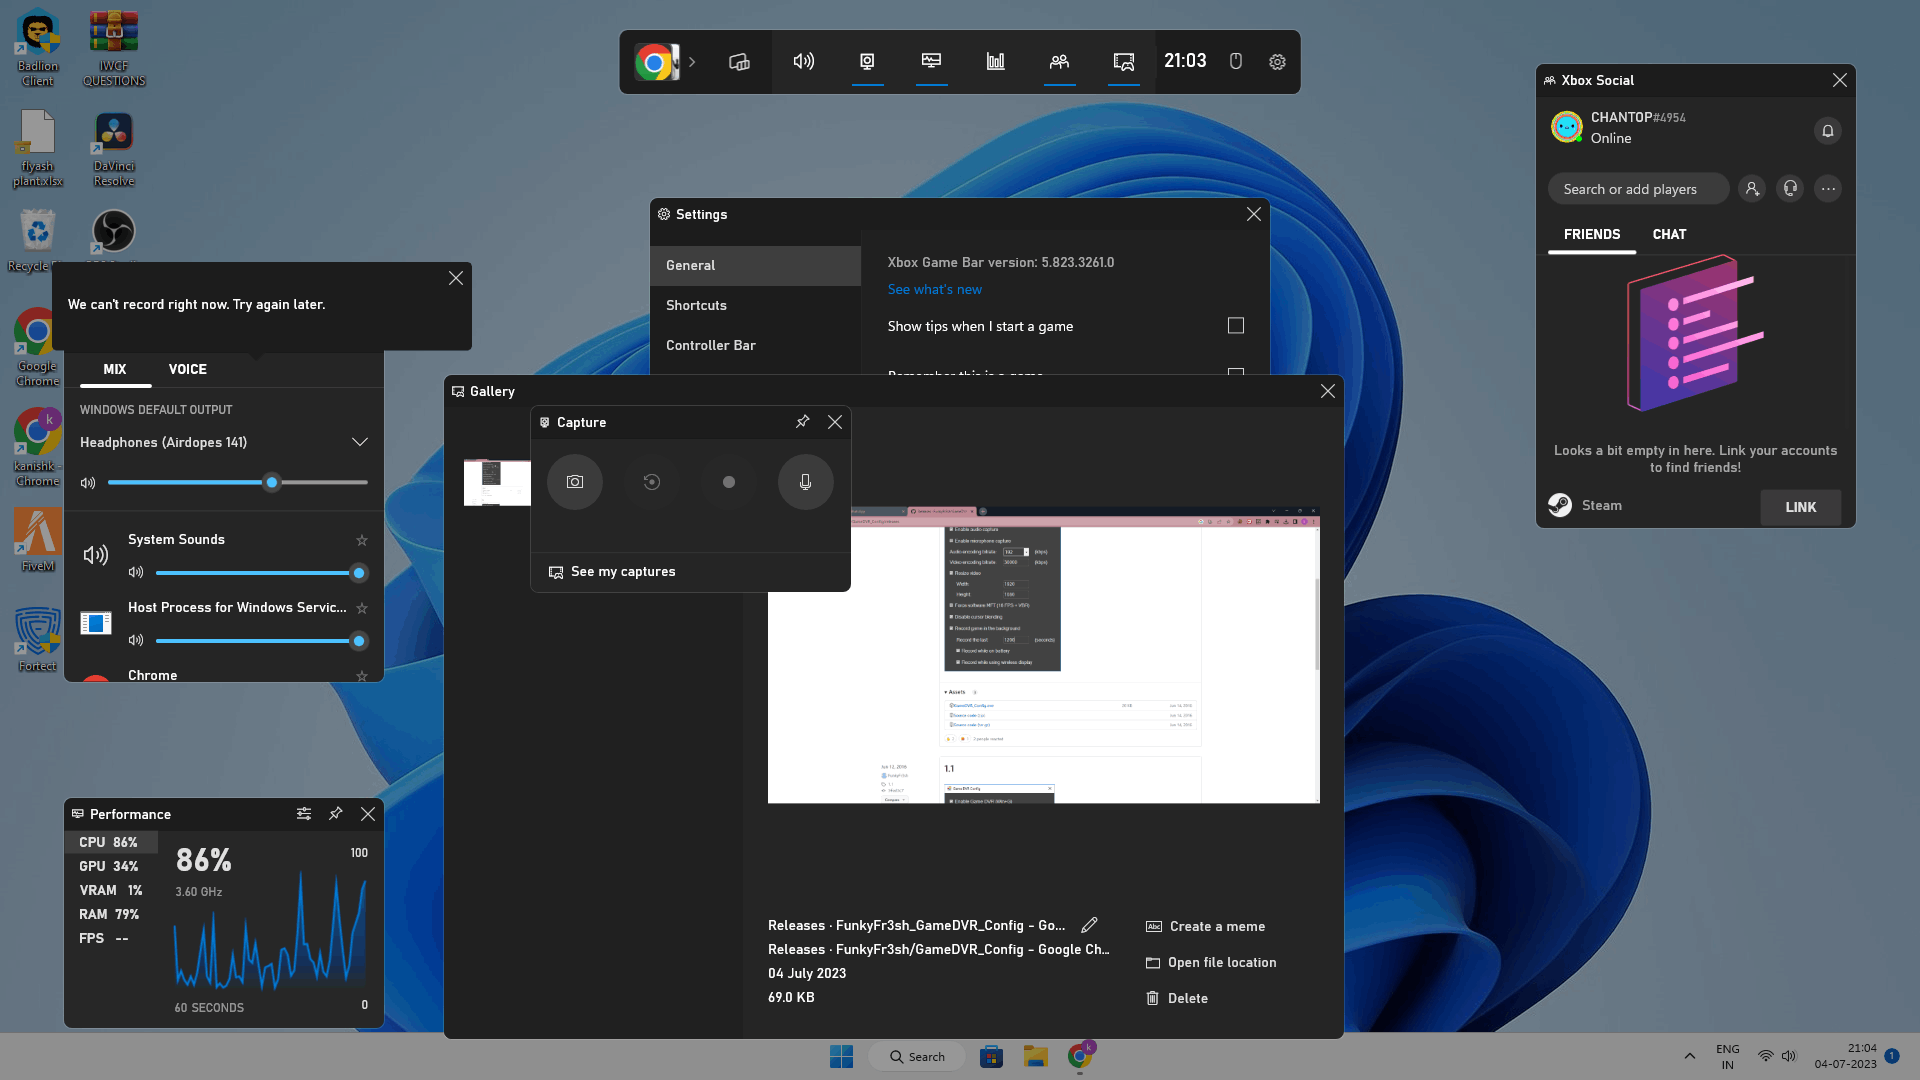The width and height of the screenshot is (1920, 1080).
Task: Click Create a meme
Action: pyautogui.click(x=1205, y=927)
